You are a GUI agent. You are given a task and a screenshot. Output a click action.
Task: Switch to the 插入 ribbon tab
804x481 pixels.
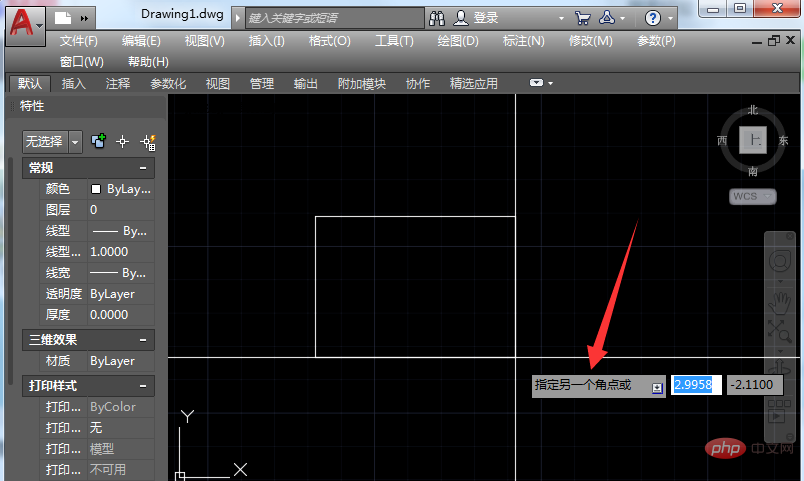tap(74, 84)
